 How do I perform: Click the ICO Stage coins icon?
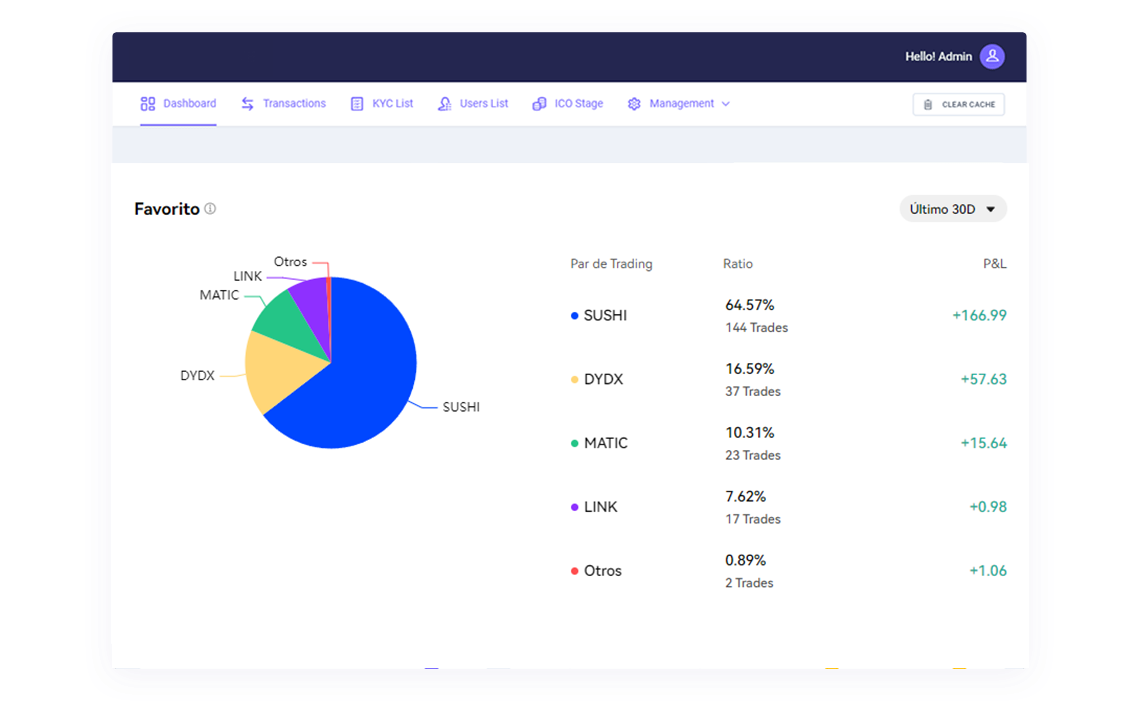[539, 104]
